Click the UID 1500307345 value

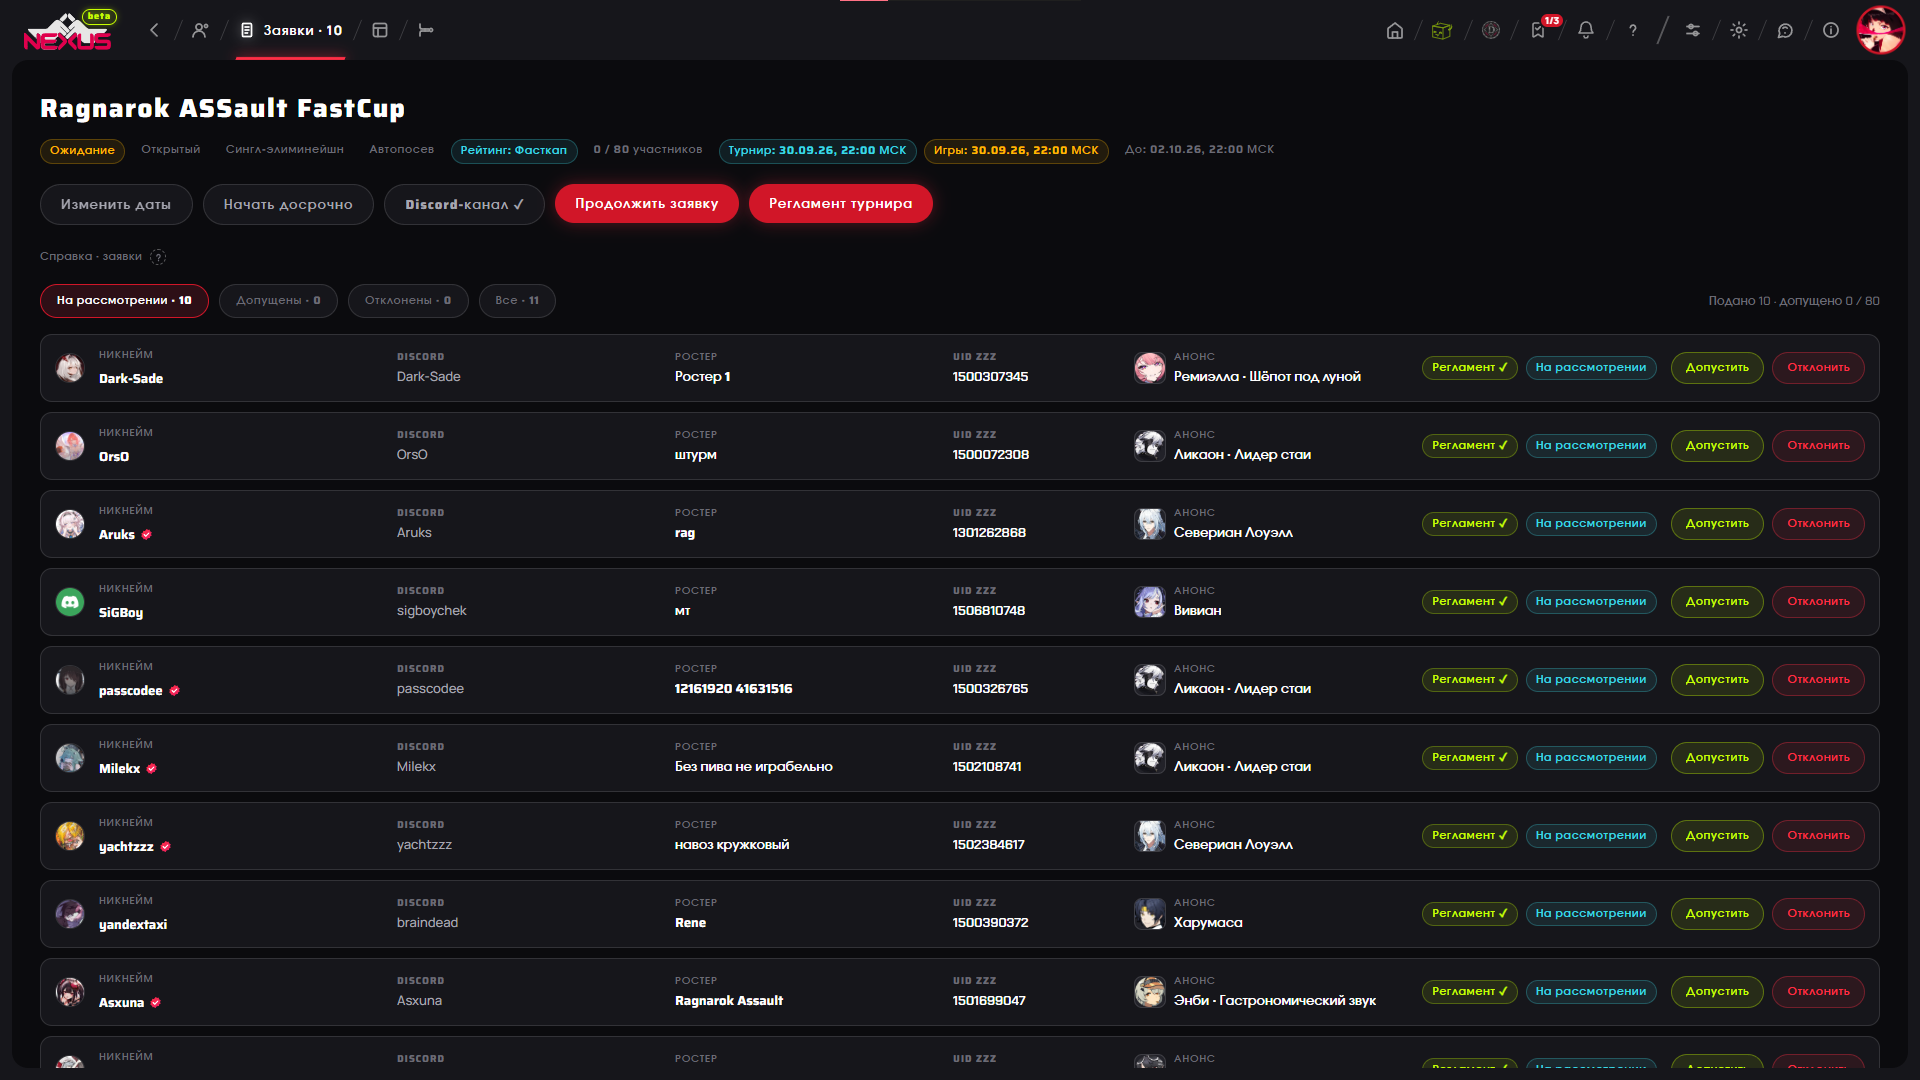pos(990,377)
